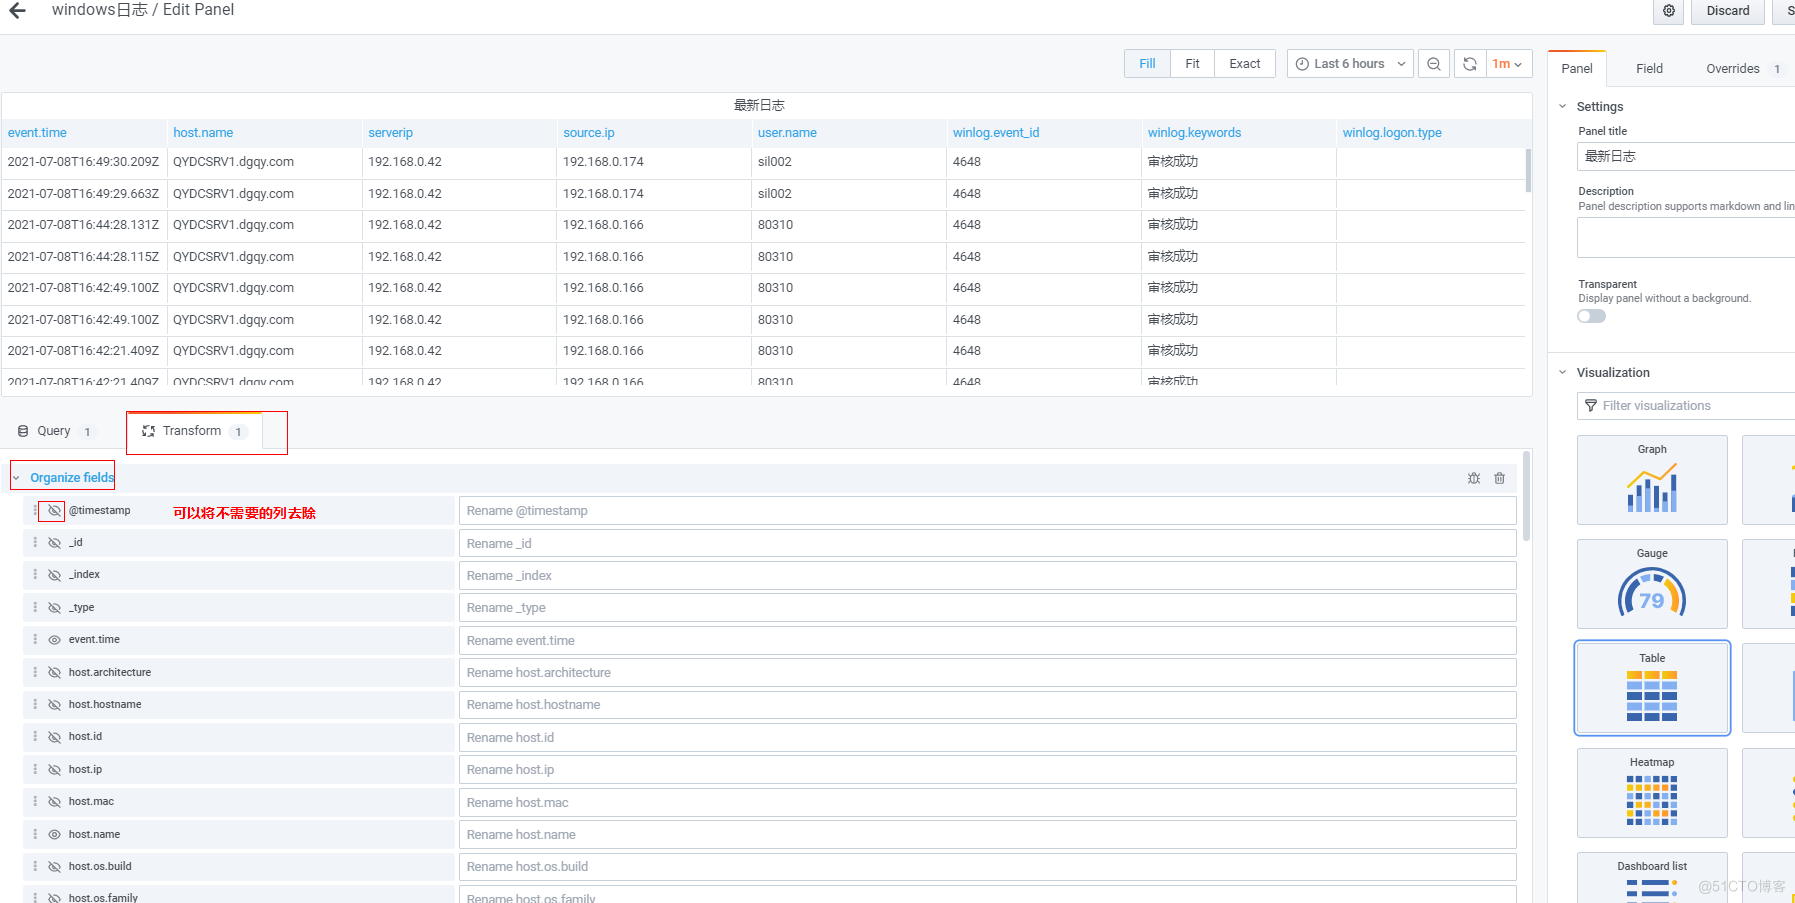Hide the host.name field

pos(54,834)
